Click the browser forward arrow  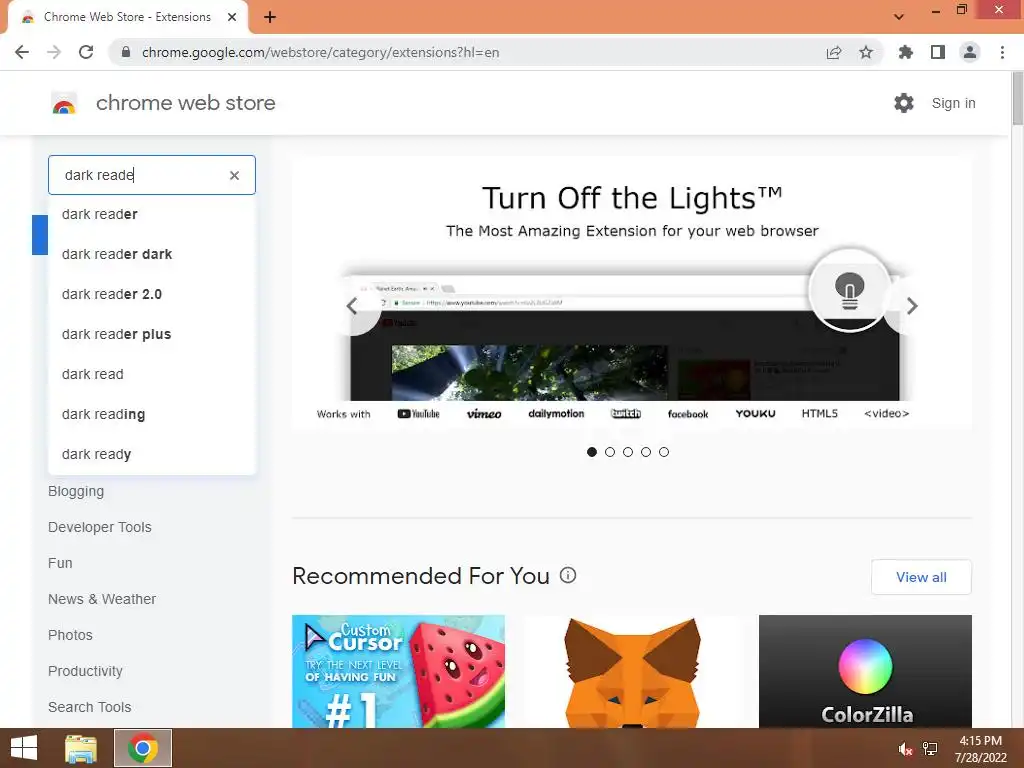pyautogui.click(x=54, y=52)
